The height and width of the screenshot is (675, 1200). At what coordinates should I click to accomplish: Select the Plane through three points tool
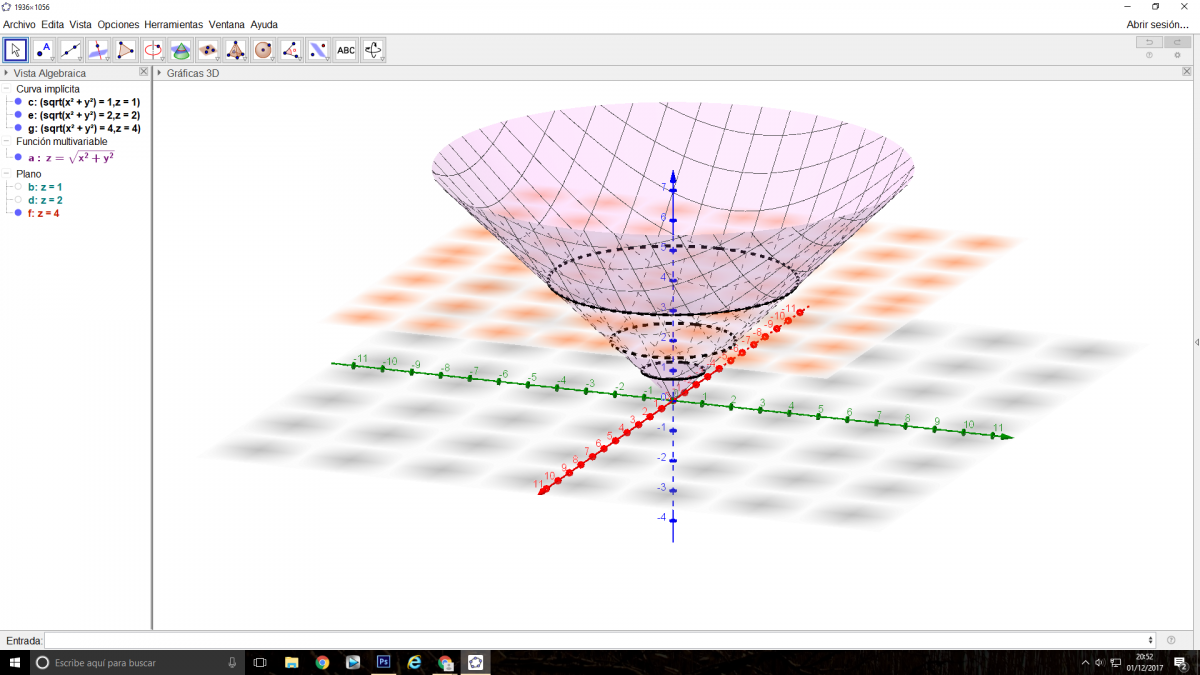click(x=208, y=49)
